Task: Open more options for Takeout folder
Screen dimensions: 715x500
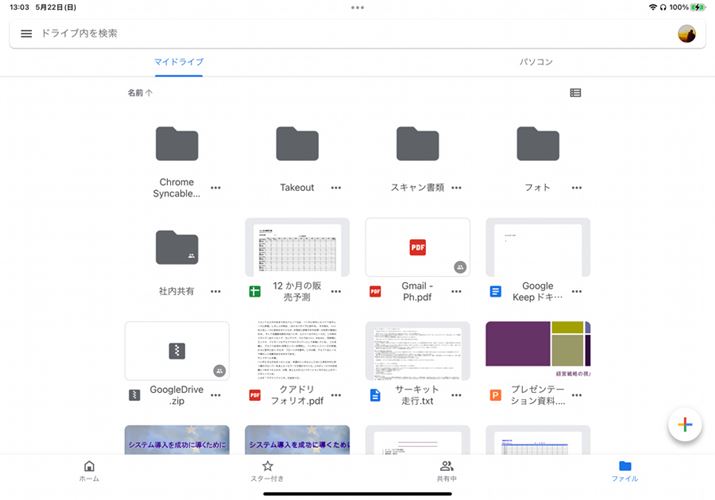Action: click(336, 188)
